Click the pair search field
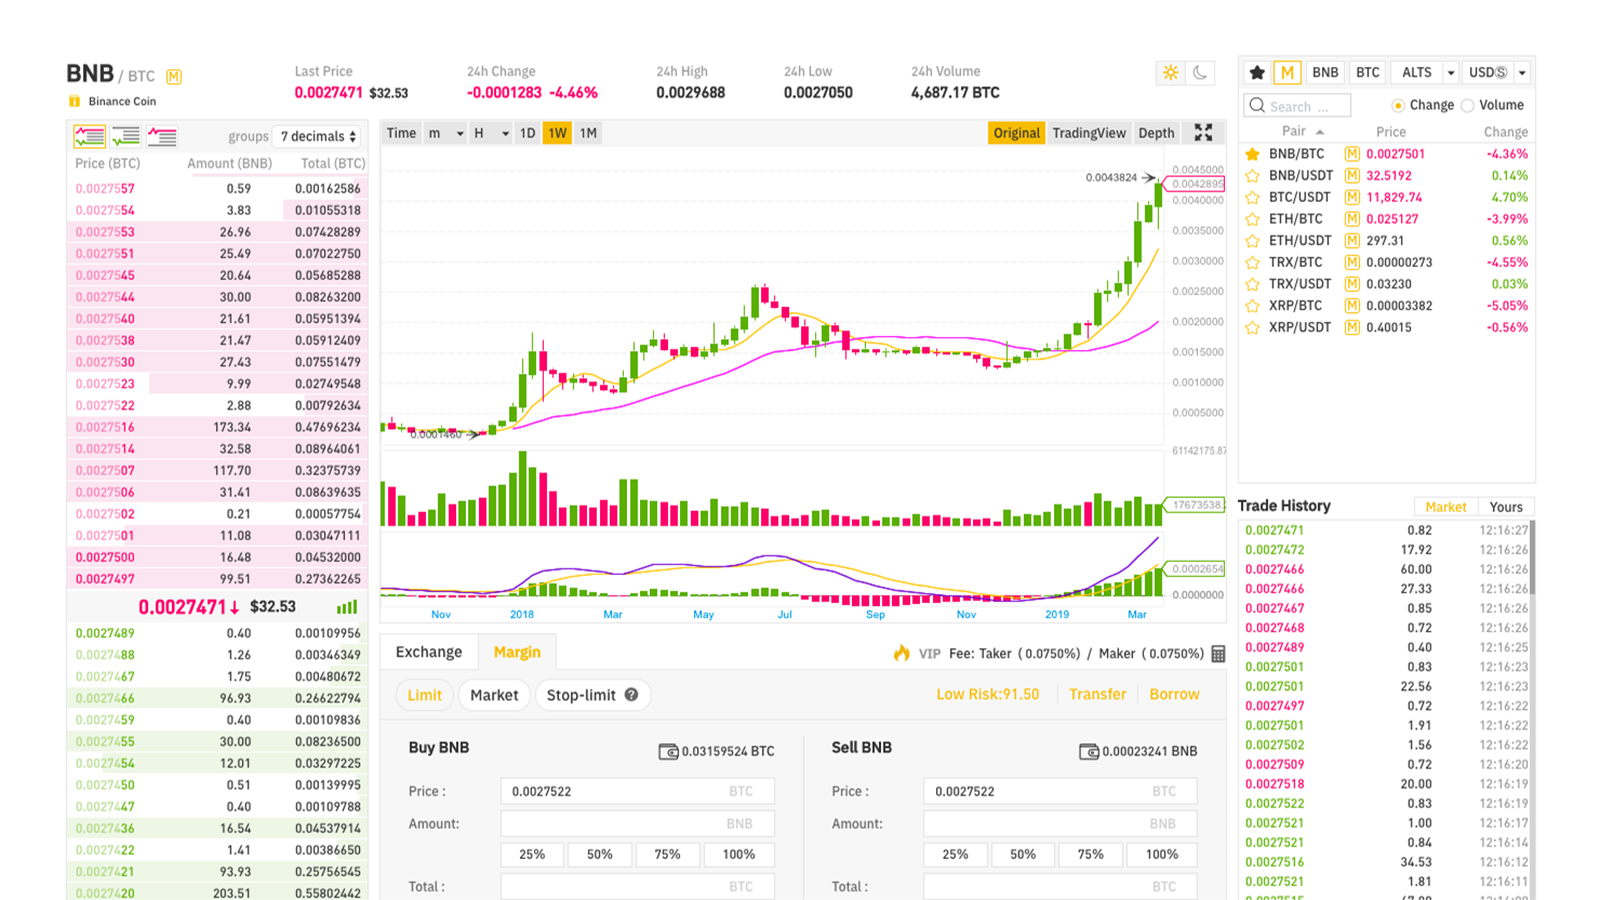Screen dimensions: 1600x900 coord(1297,105)
